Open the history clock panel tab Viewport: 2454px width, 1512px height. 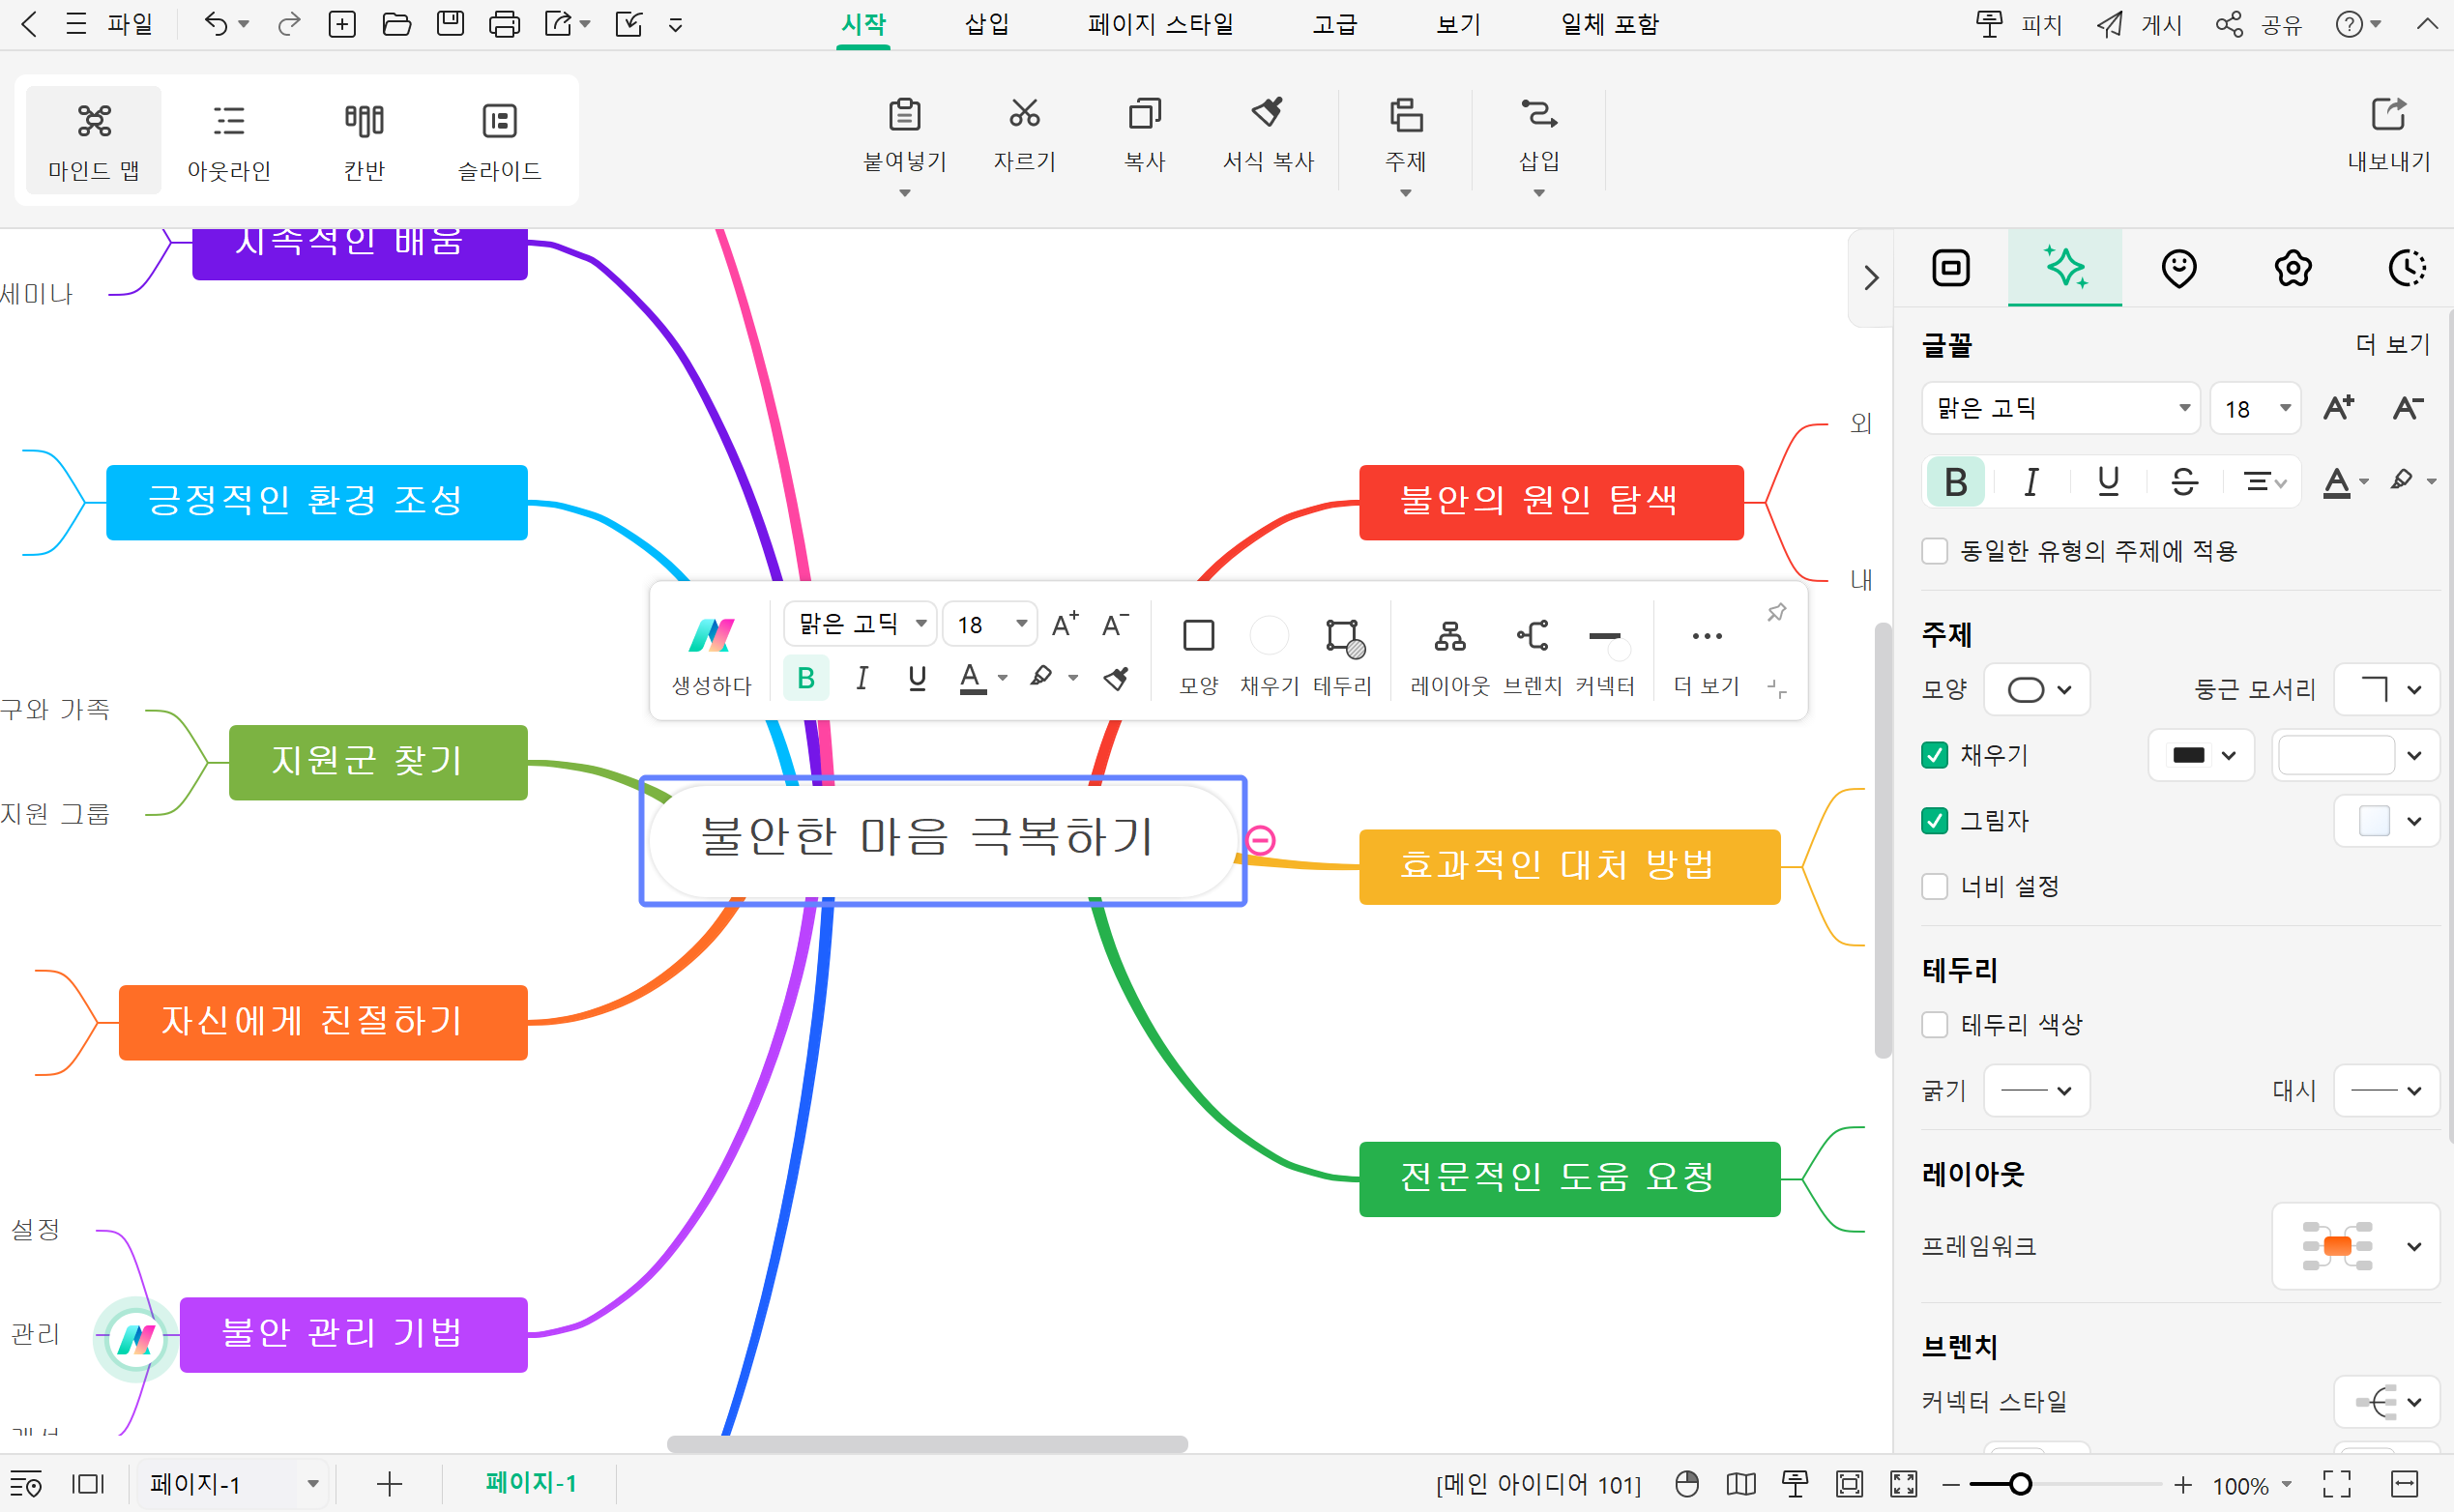(x=2406, y=268)
